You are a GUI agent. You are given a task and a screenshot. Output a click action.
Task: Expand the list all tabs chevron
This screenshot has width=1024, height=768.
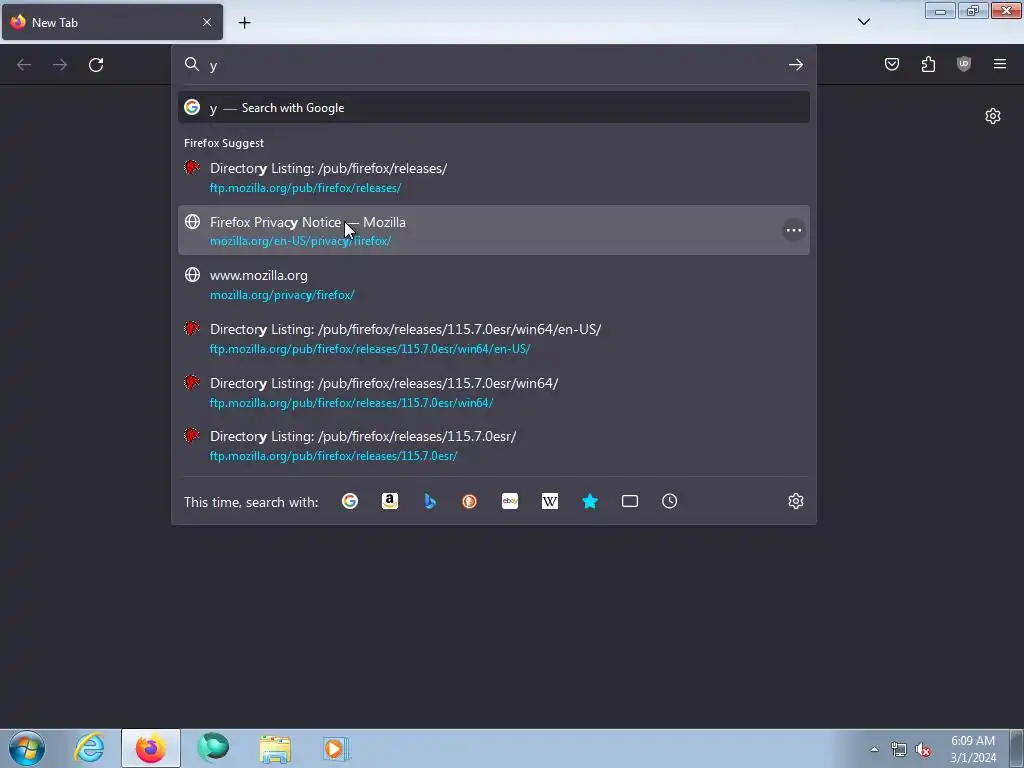(863, 22)
